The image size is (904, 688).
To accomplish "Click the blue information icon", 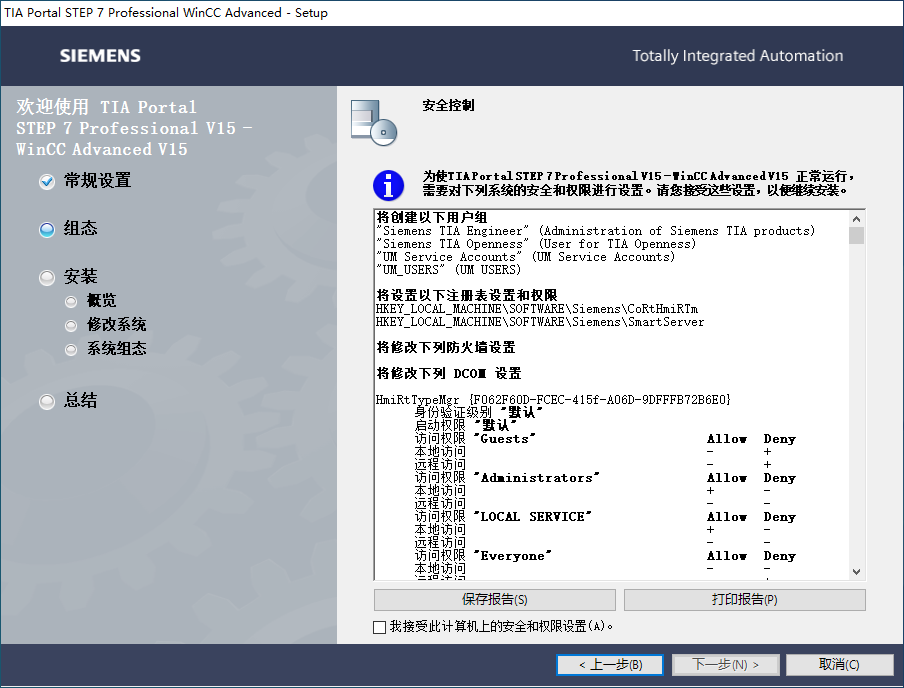I will [388, 185].
